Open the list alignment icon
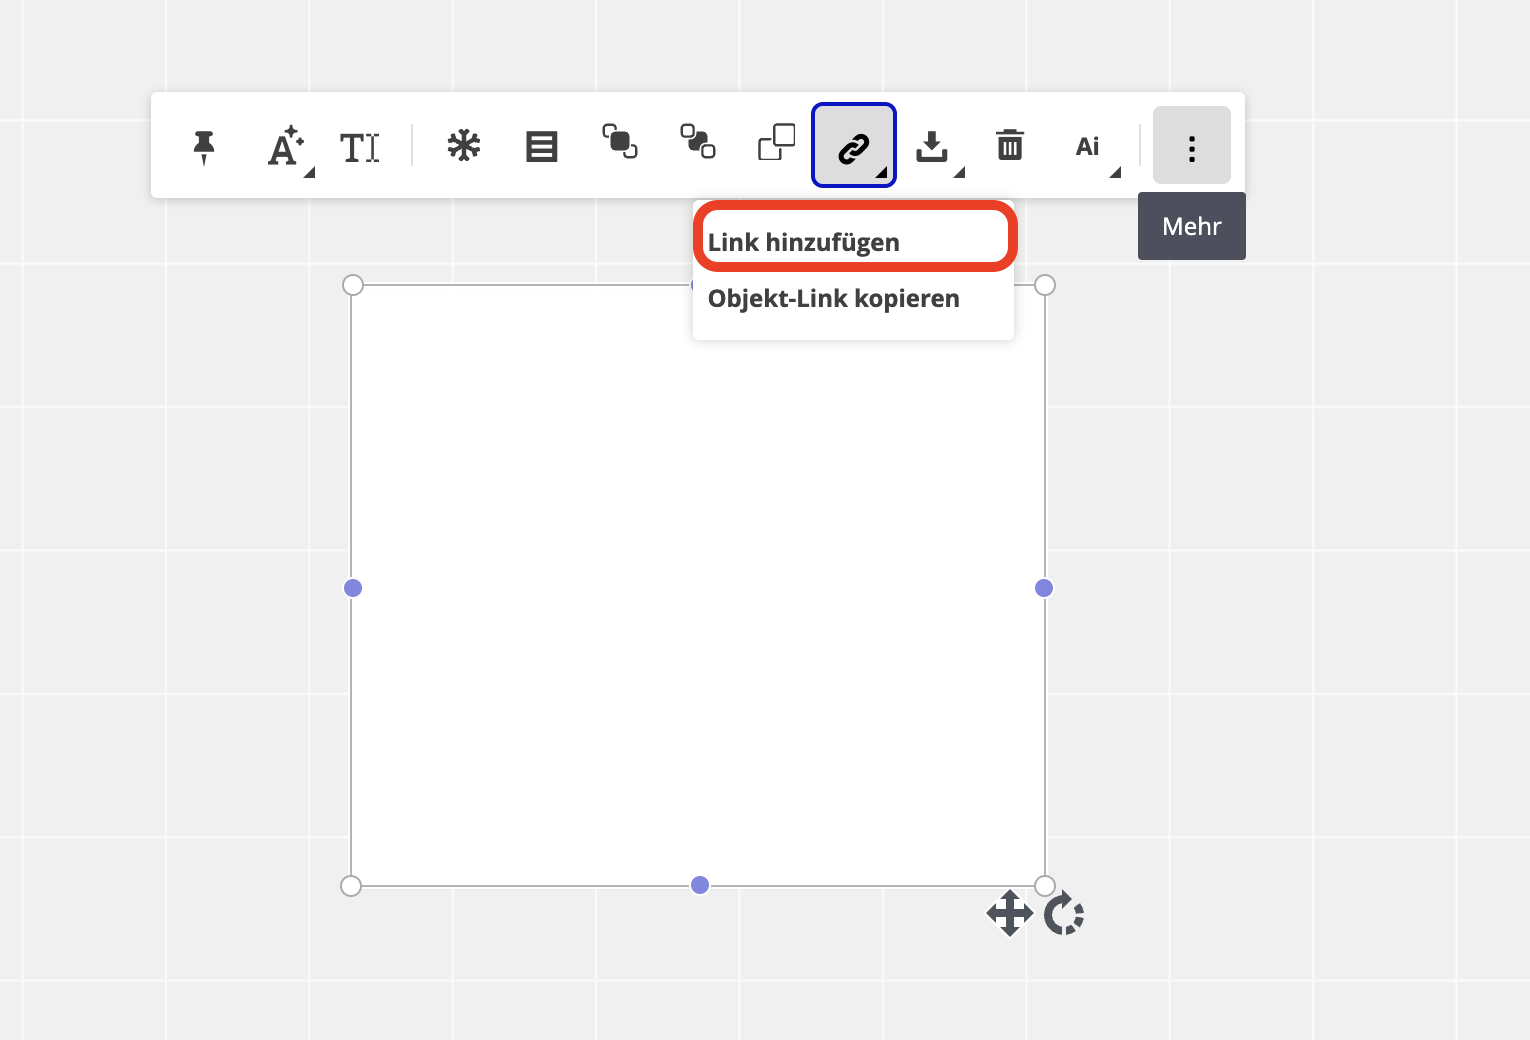The width and height of the screenshot is (1530, 1040). click(541, 145)
